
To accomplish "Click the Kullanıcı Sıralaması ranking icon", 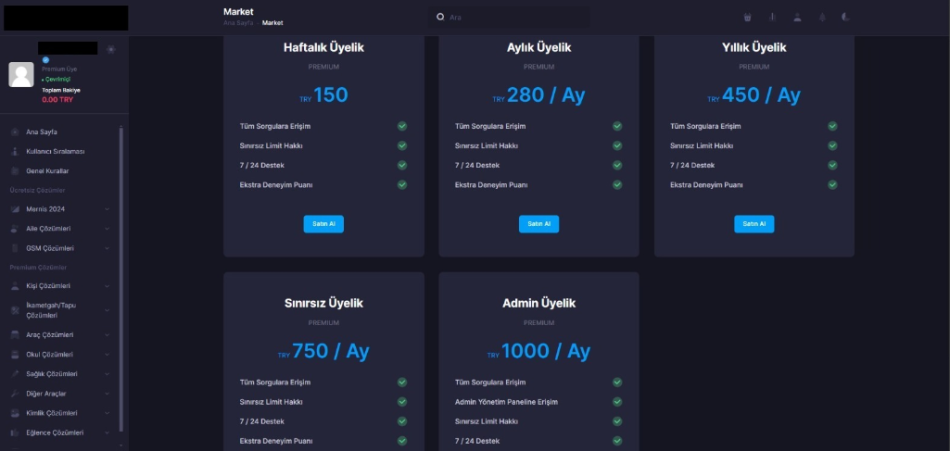I will (15, 151).
